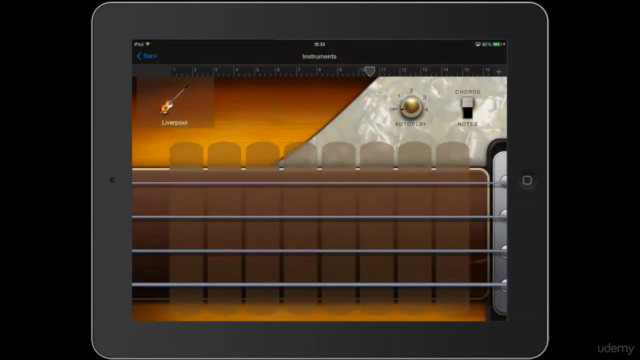Jump to bar 1 on the ruler
Viewport: 640px width, 360px height.
coord(174,71)
